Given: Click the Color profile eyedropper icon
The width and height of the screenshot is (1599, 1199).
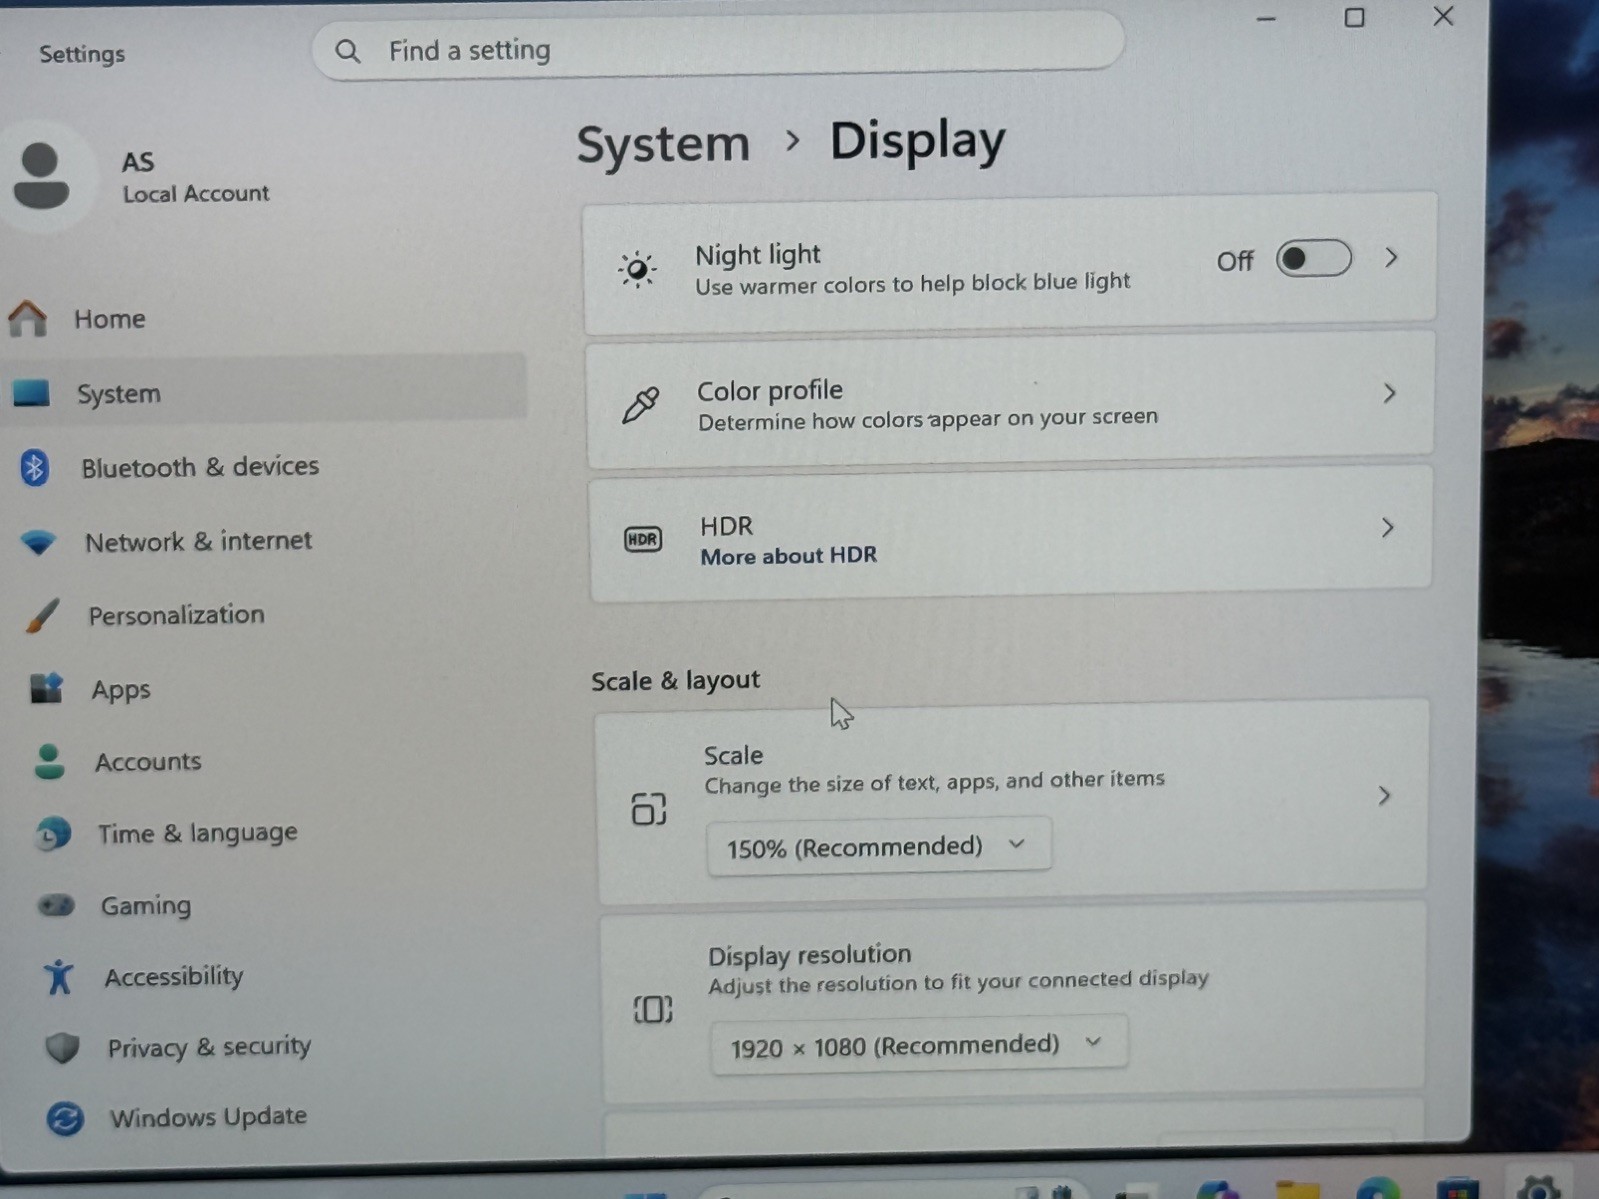Looking at the screenshot, I should pos(640,405).
